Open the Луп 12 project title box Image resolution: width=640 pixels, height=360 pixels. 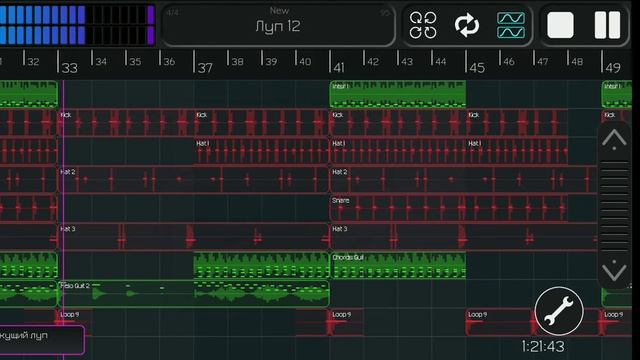pos(278,25)
